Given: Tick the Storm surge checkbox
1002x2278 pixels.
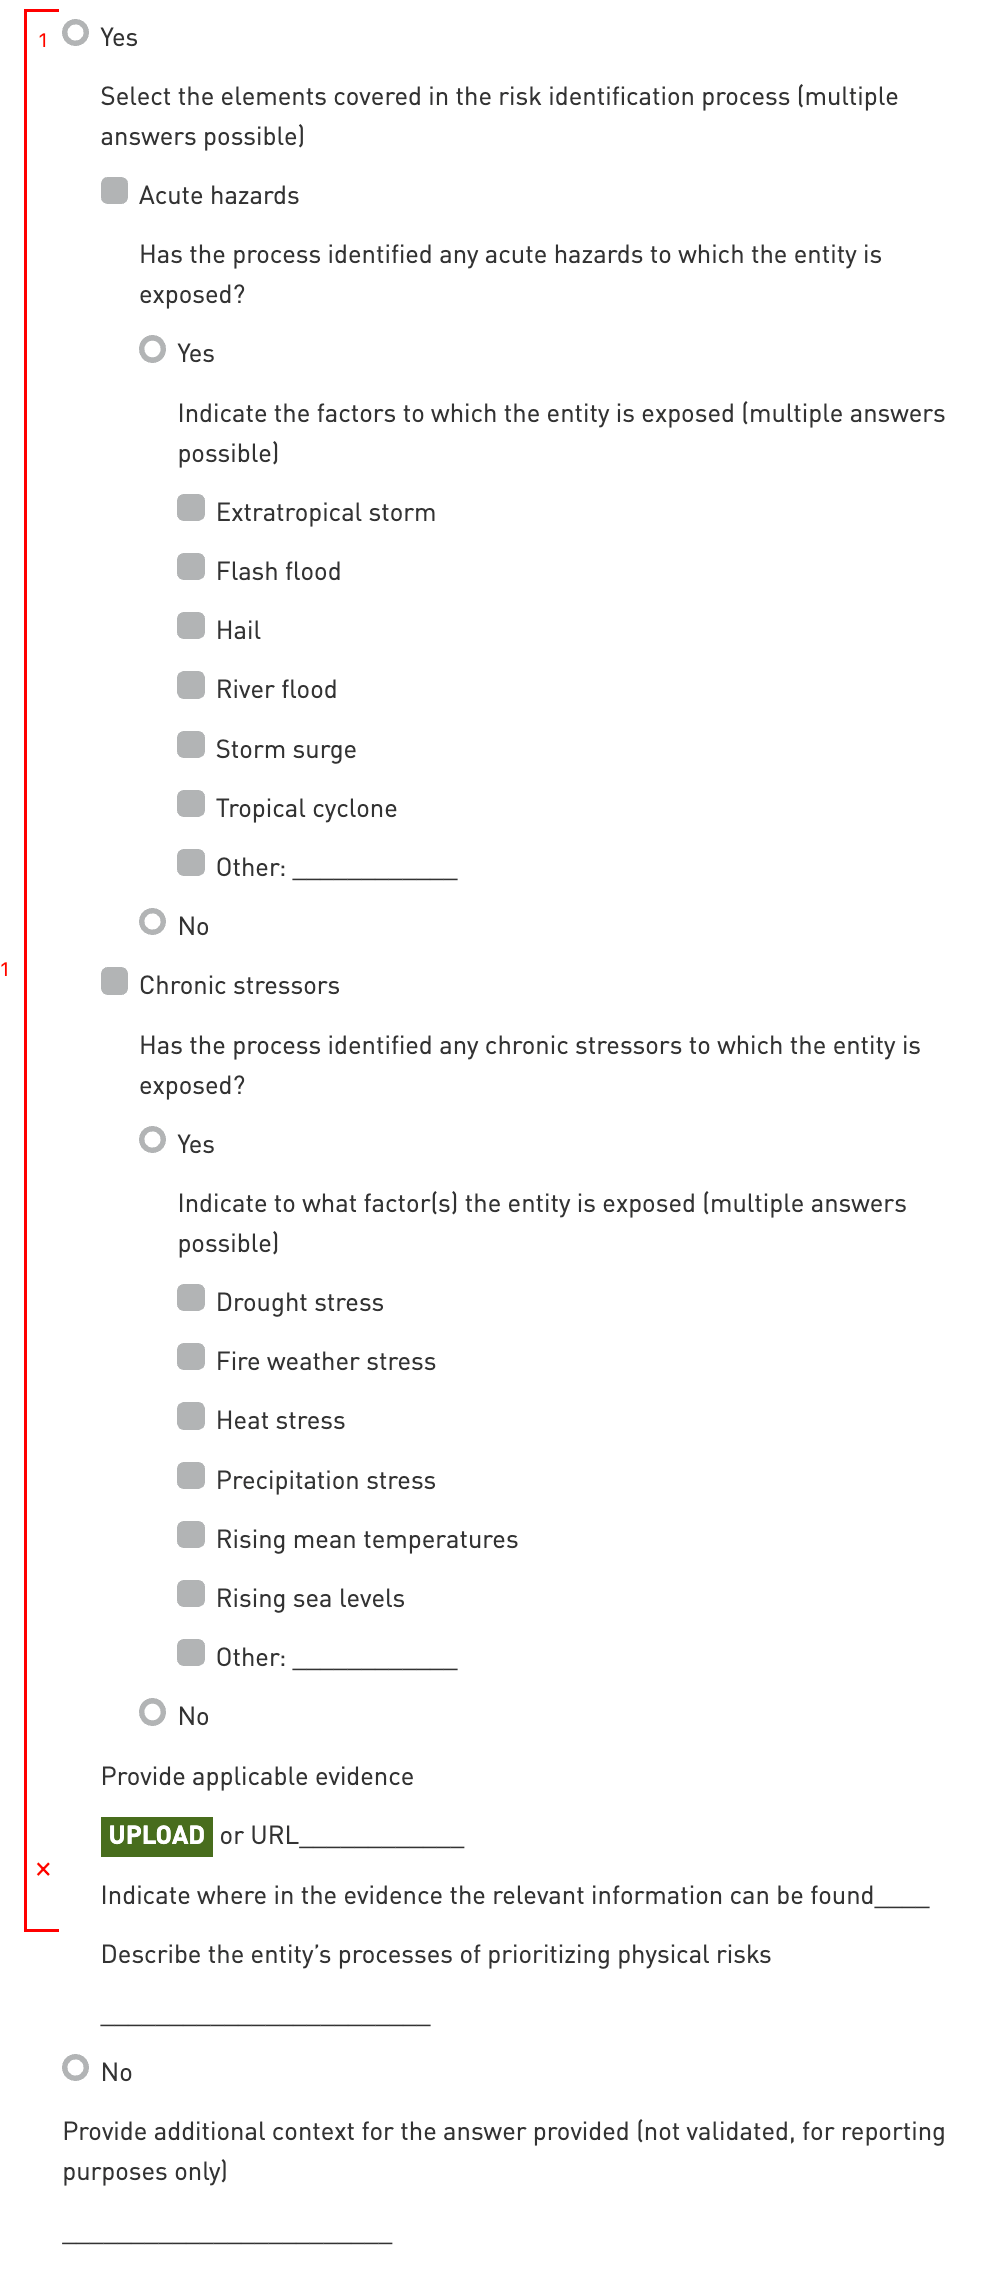Looking at the screenshot, I should [191, 745].
